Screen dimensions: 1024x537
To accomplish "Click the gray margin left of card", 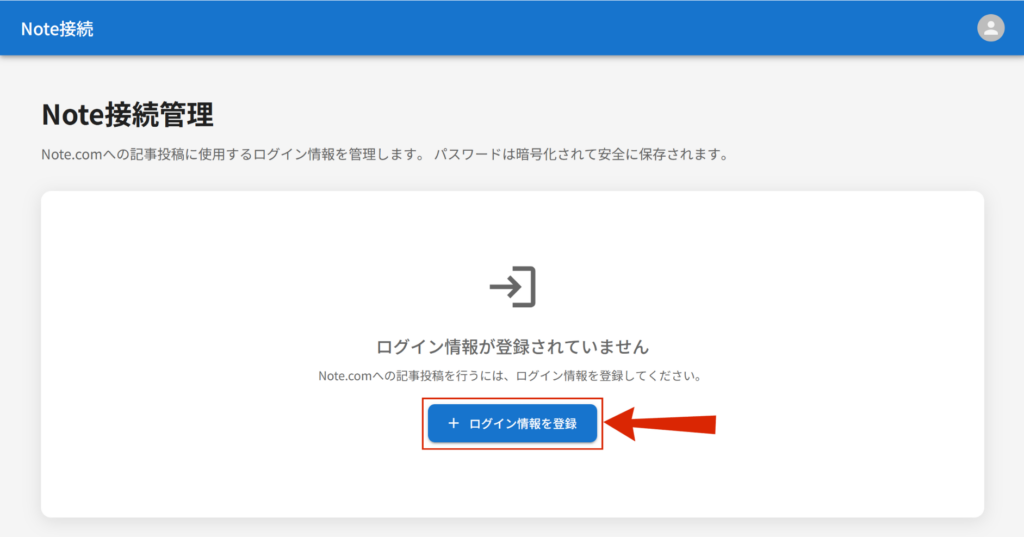I will click(20, 350).
